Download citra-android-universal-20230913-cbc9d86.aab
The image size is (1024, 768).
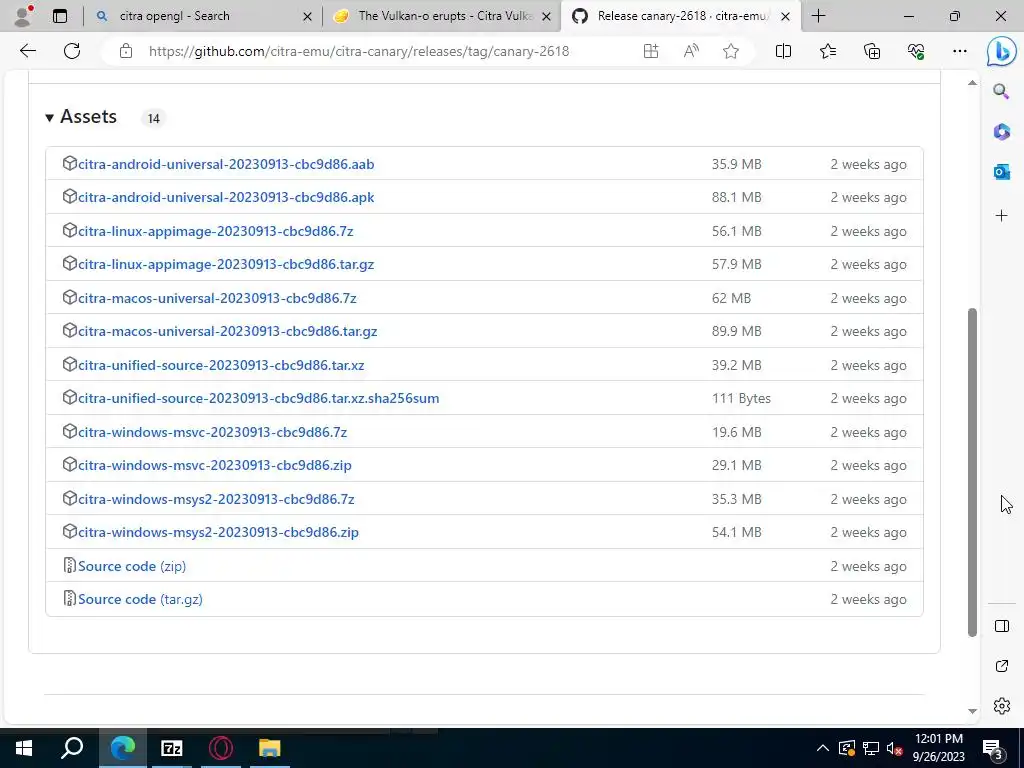point(226,164)
